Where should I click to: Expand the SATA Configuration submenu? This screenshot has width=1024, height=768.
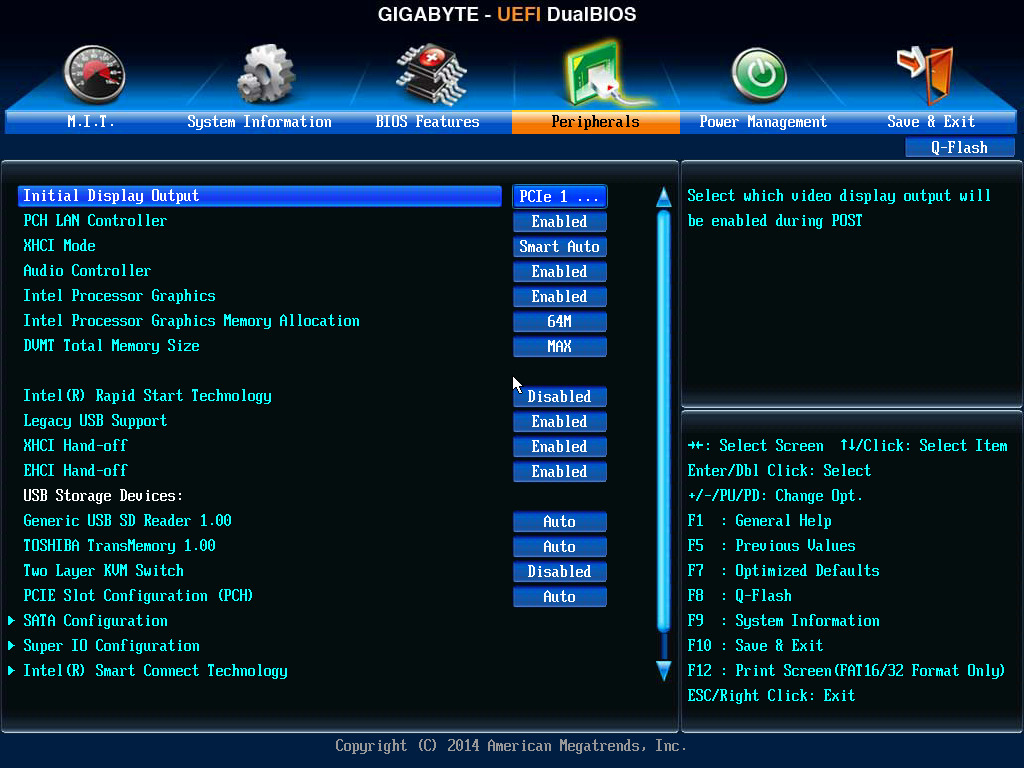click(x=95, y=621)
